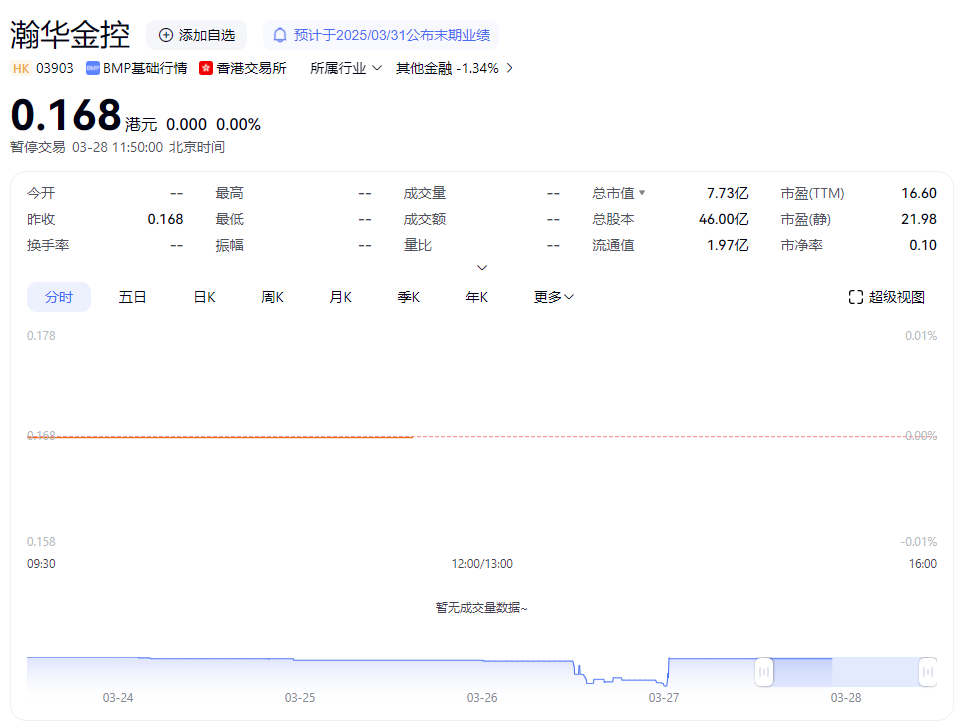Screen dimensions: 961x721
Task: Switch the chart to 分时 intraday view
Action: tap(58, 296)
